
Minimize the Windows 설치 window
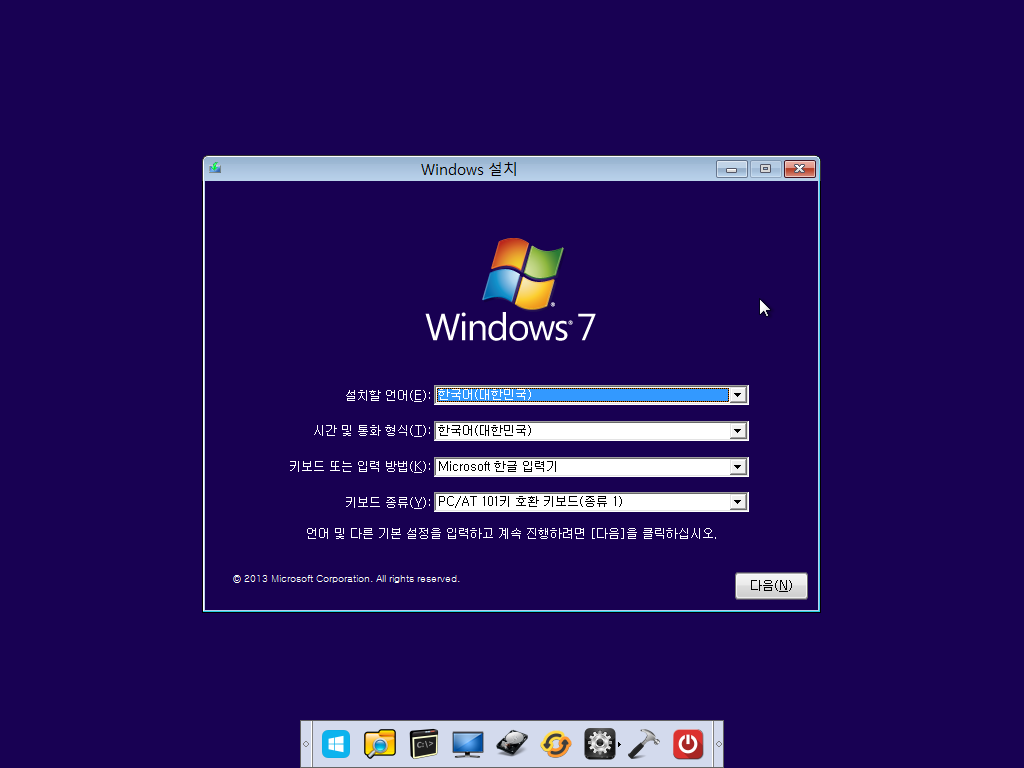tap(731, 169)
